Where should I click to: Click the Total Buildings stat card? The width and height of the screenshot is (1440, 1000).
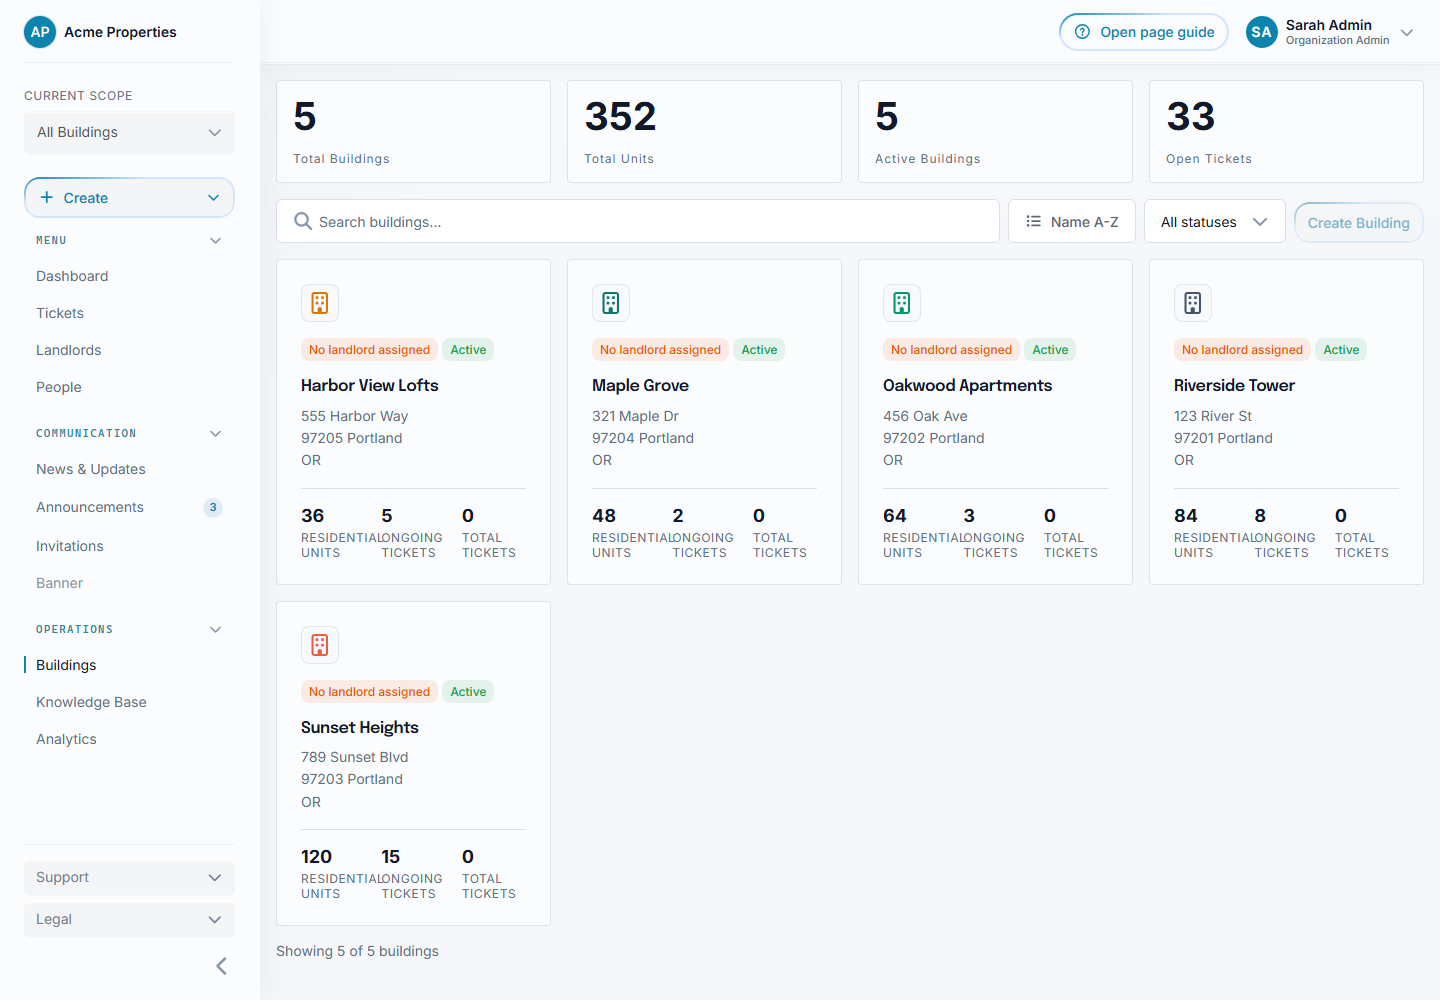[x=413, y=132]
